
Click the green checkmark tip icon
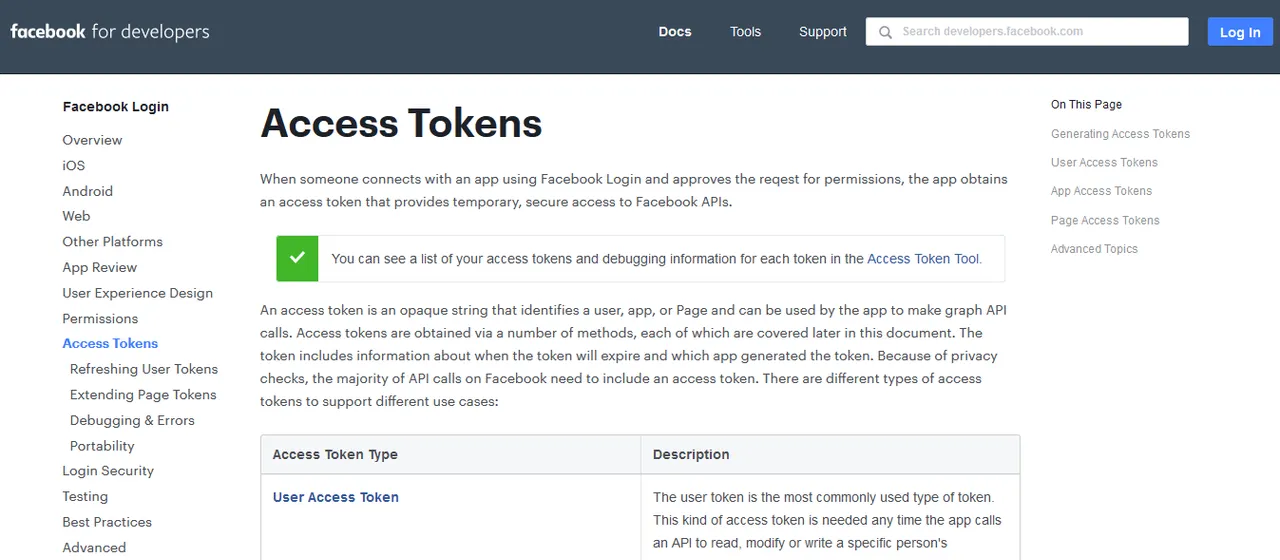coord(298,259)
